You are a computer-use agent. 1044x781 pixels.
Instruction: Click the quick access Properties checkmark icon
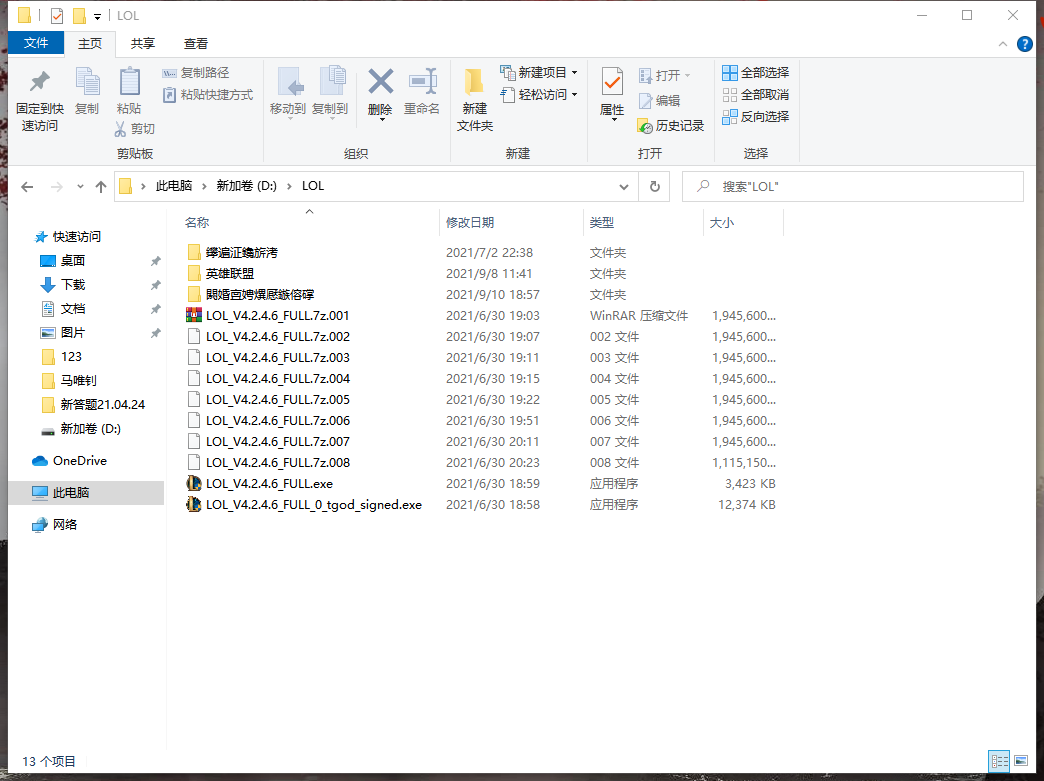coord(57,15)
